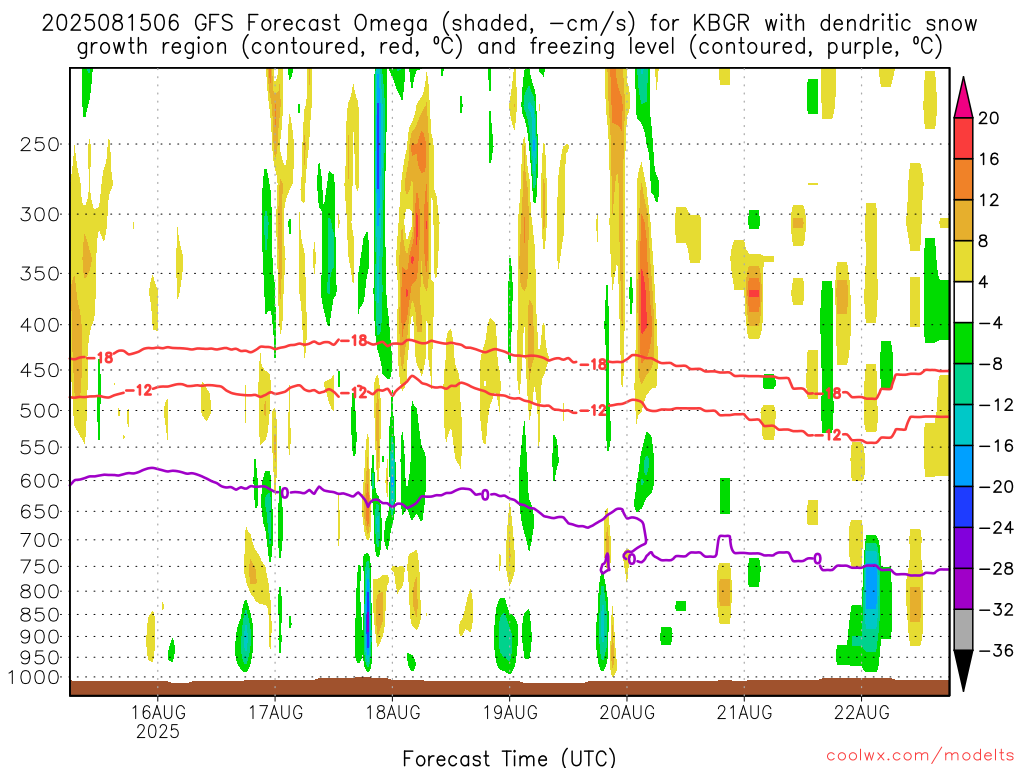Click the 20AUG date label
Screen dimensions: 1024x768
627,712
